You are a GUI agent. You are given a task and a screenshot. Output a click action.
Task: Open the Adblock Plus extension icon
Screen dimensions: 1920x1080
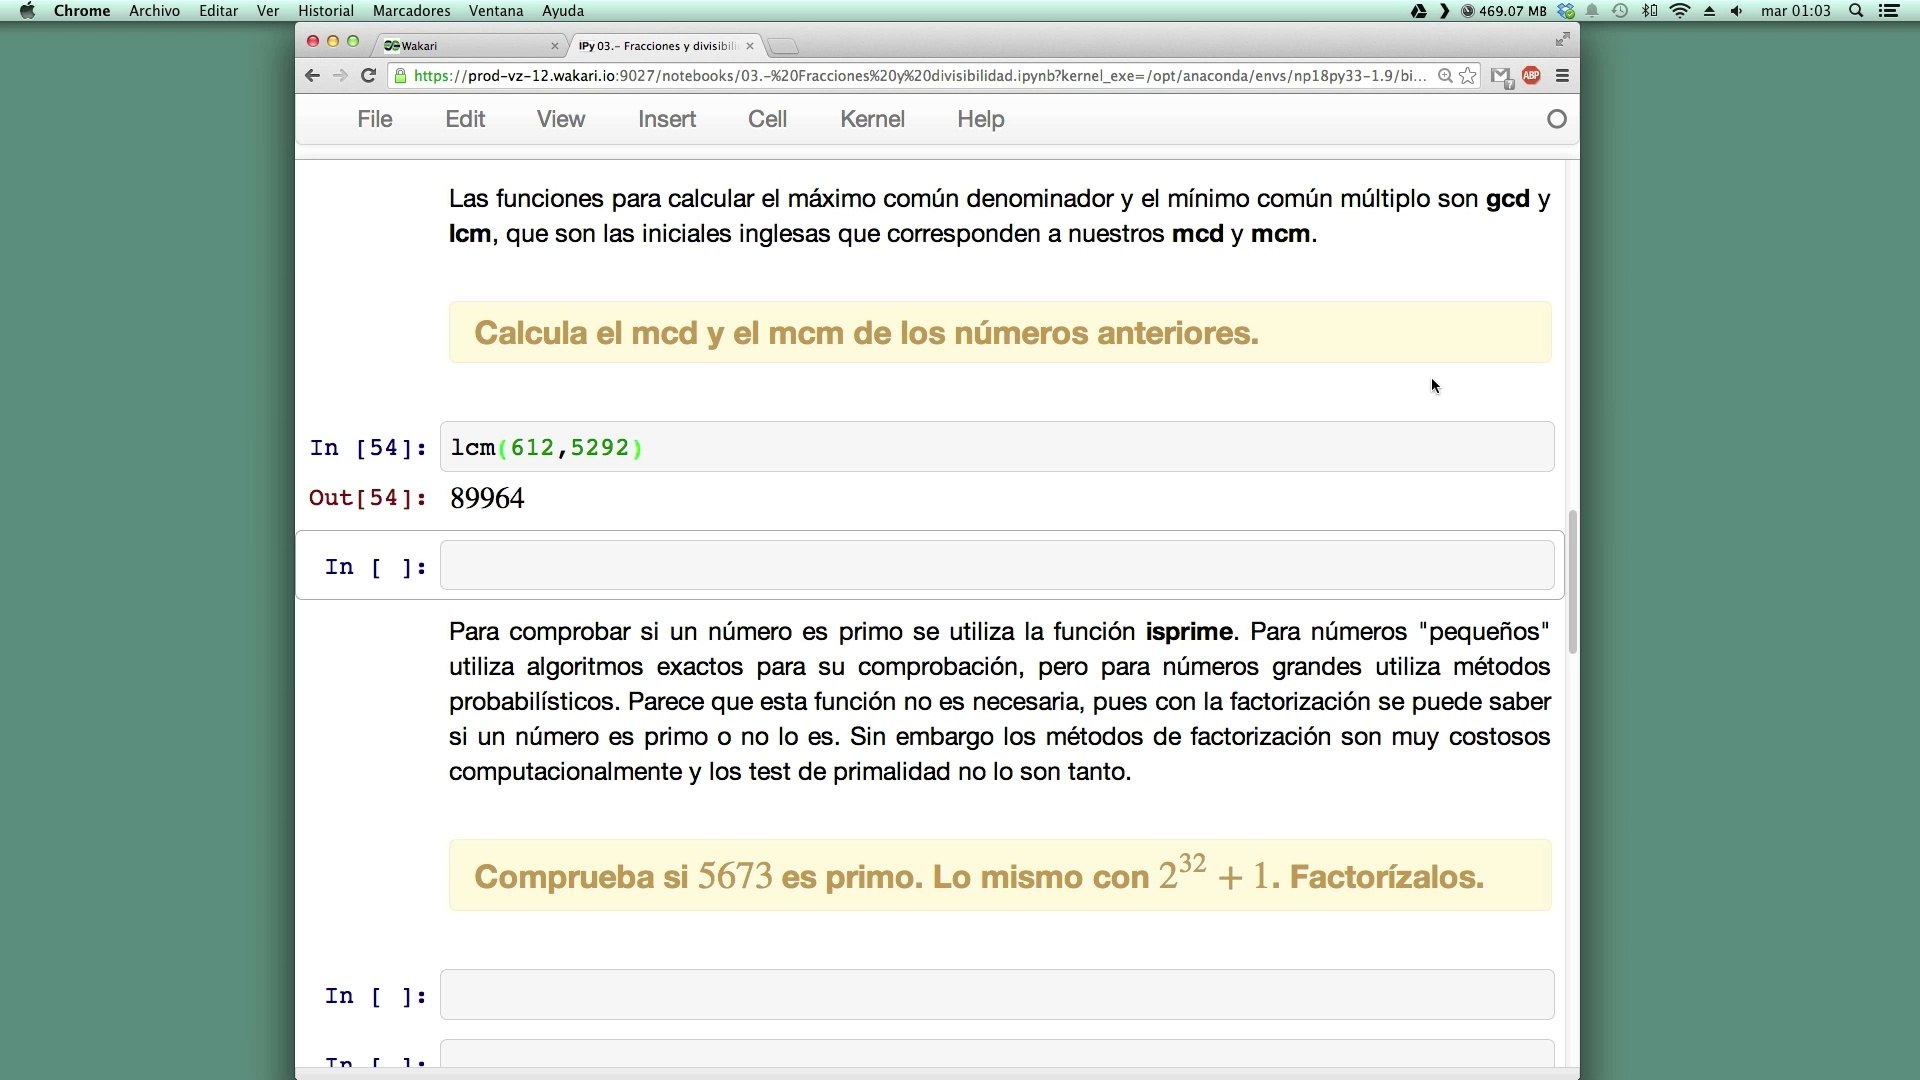point(1530,76)
